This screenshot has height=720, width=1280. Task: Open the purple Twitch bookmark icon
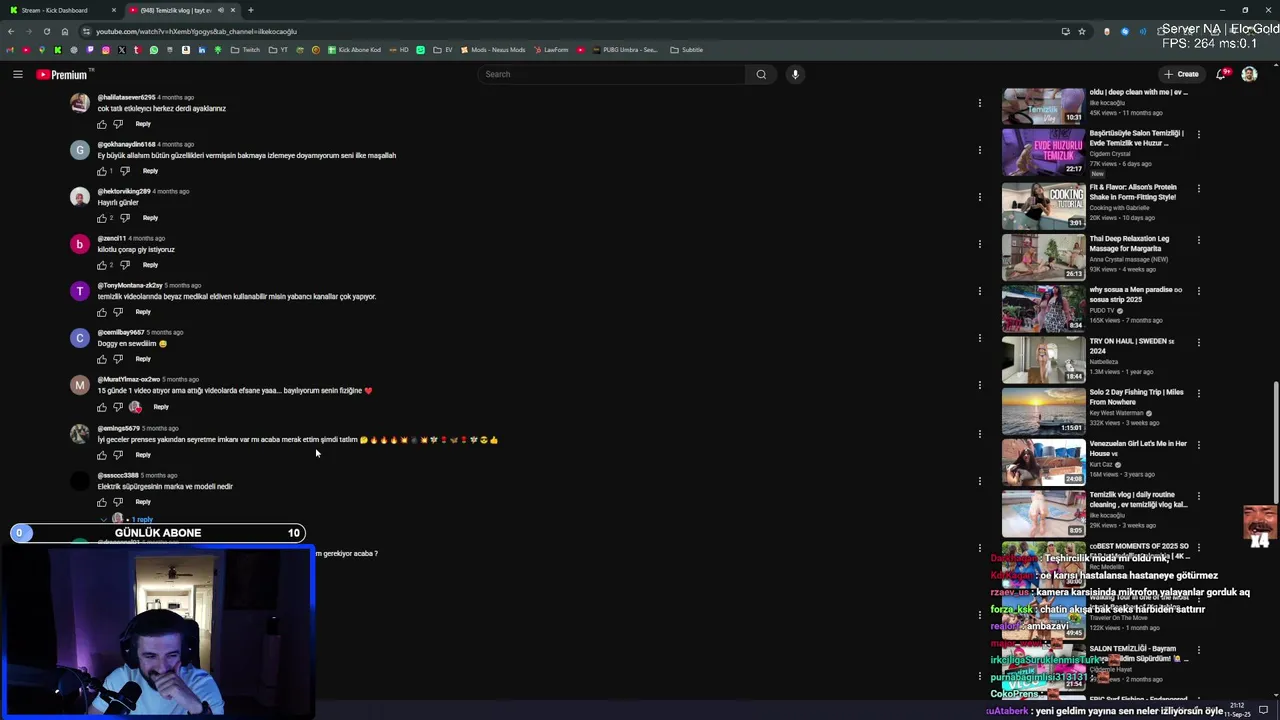[x=90, y=50]
